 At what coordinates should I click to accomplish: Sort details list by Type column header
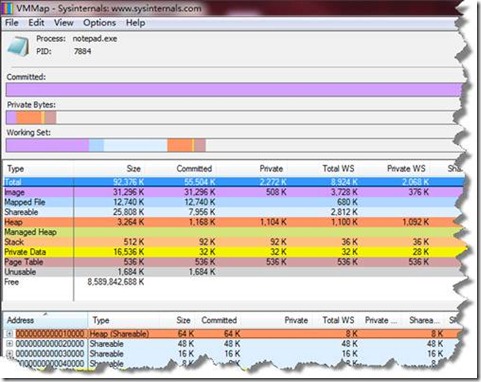click(124, 320)
